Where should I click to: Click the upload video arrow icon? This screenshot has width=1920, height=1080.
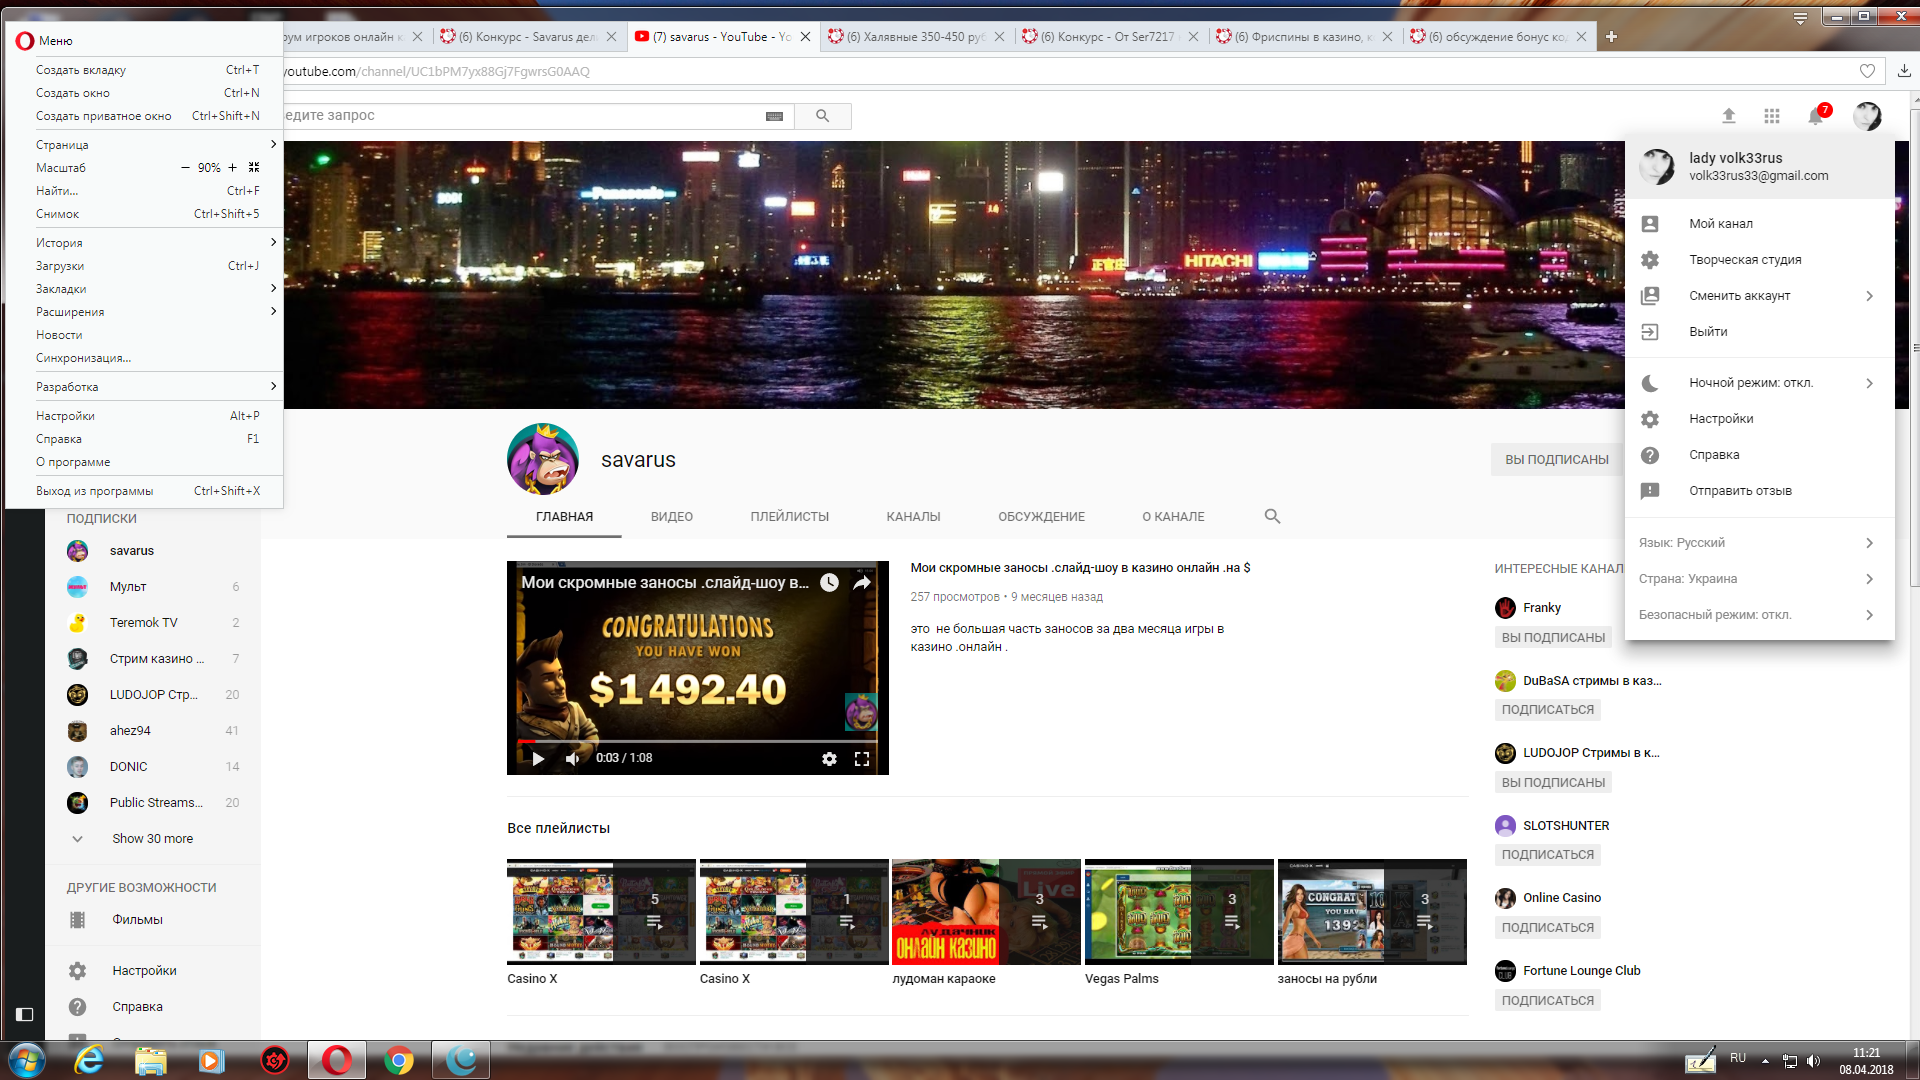tap(1728, 116)
